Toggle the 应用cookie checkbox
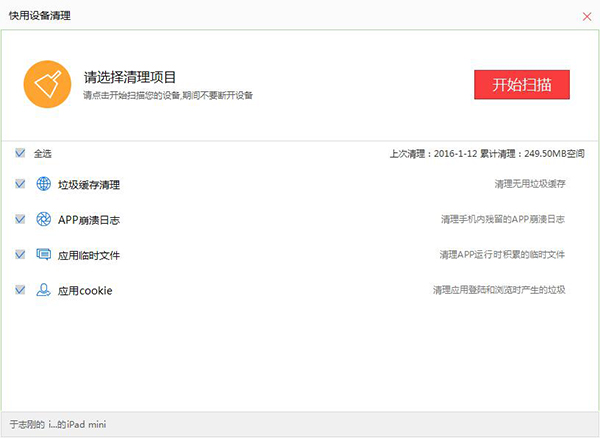This screenshot has height=438, width=600. pyautogui.click(x=20, y=290)
